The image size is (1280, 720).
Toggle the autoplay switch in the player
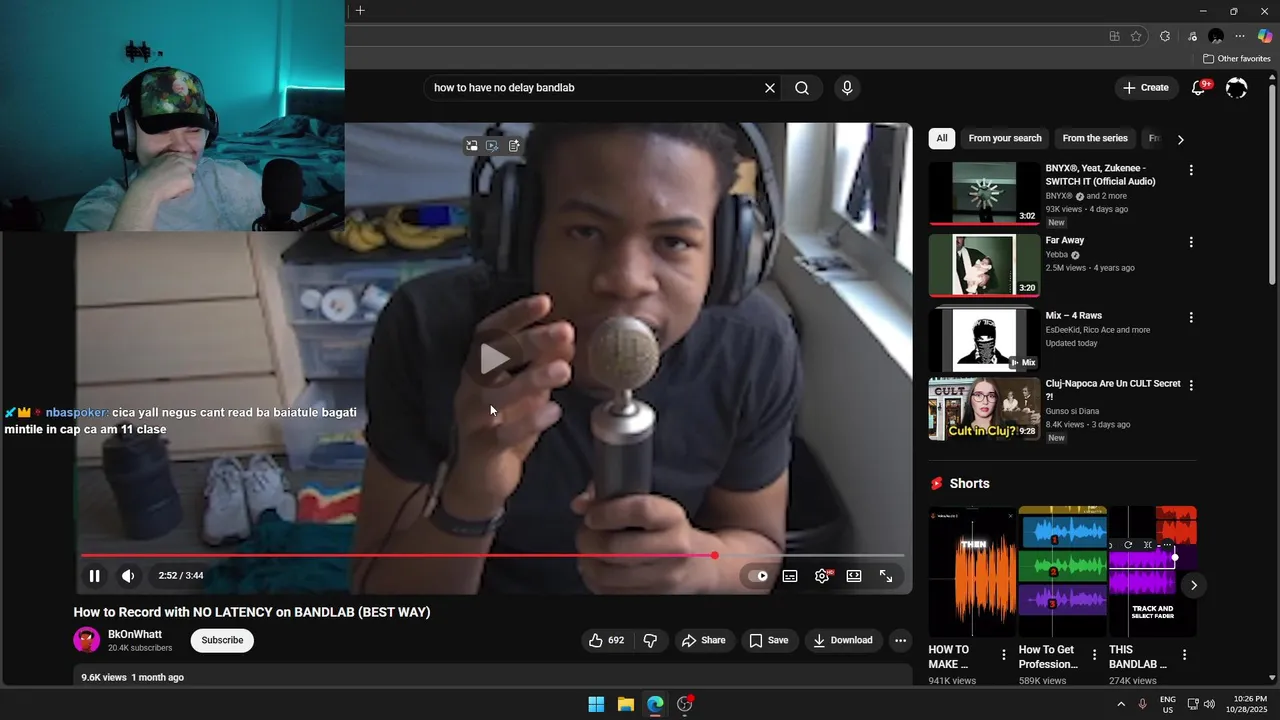[x=758, y=576]
